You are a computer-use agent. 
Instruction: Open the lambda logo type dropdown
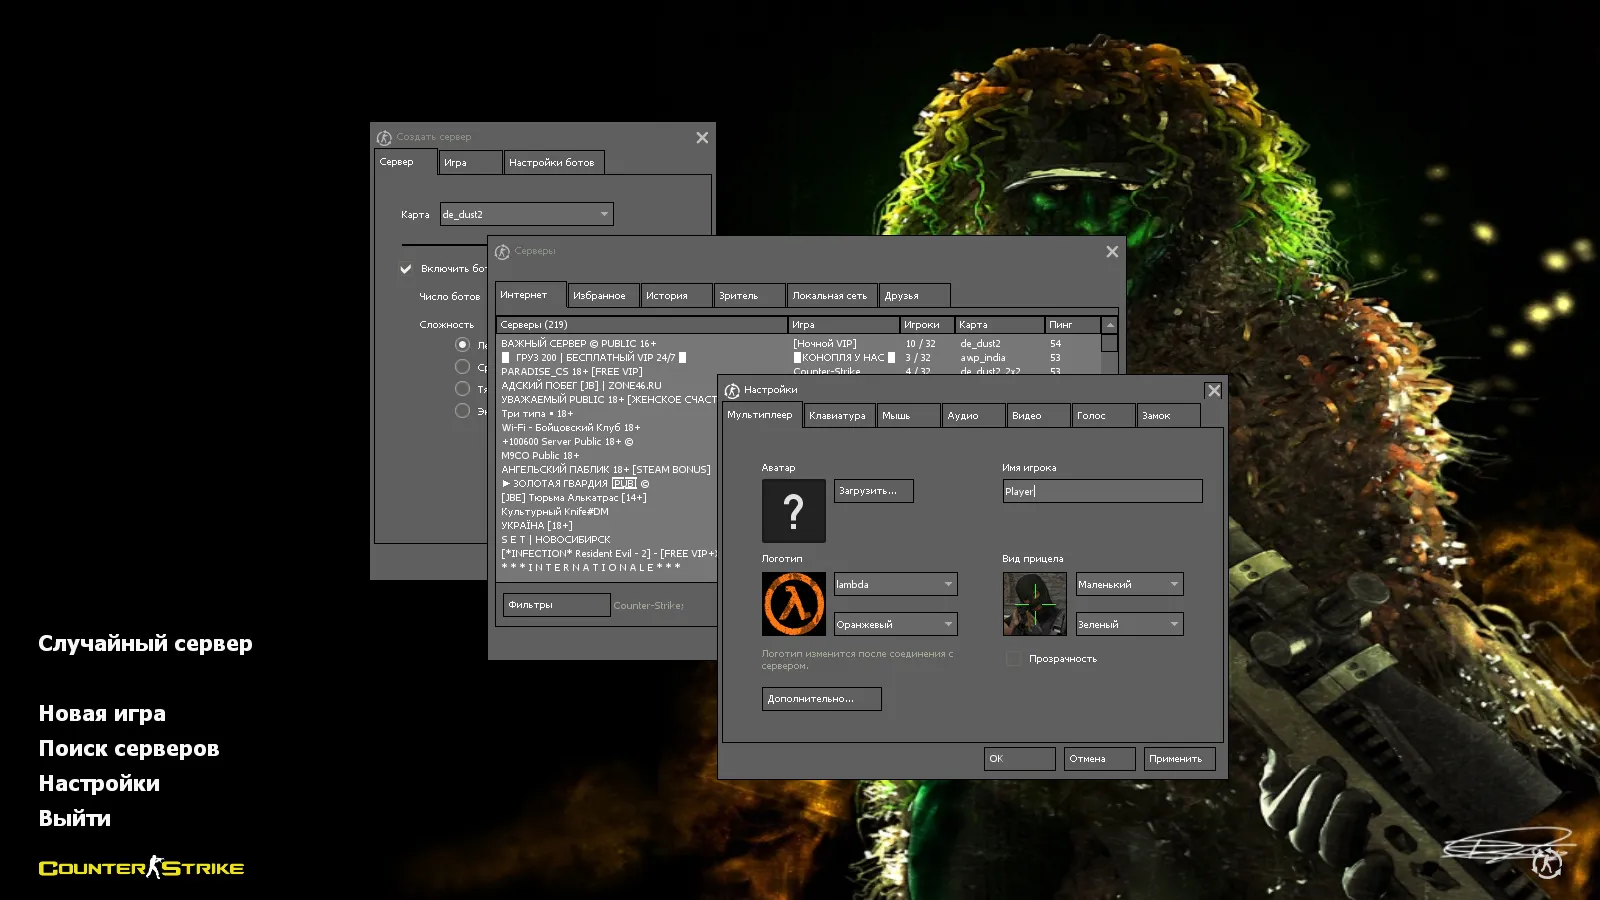coord(896,584)
